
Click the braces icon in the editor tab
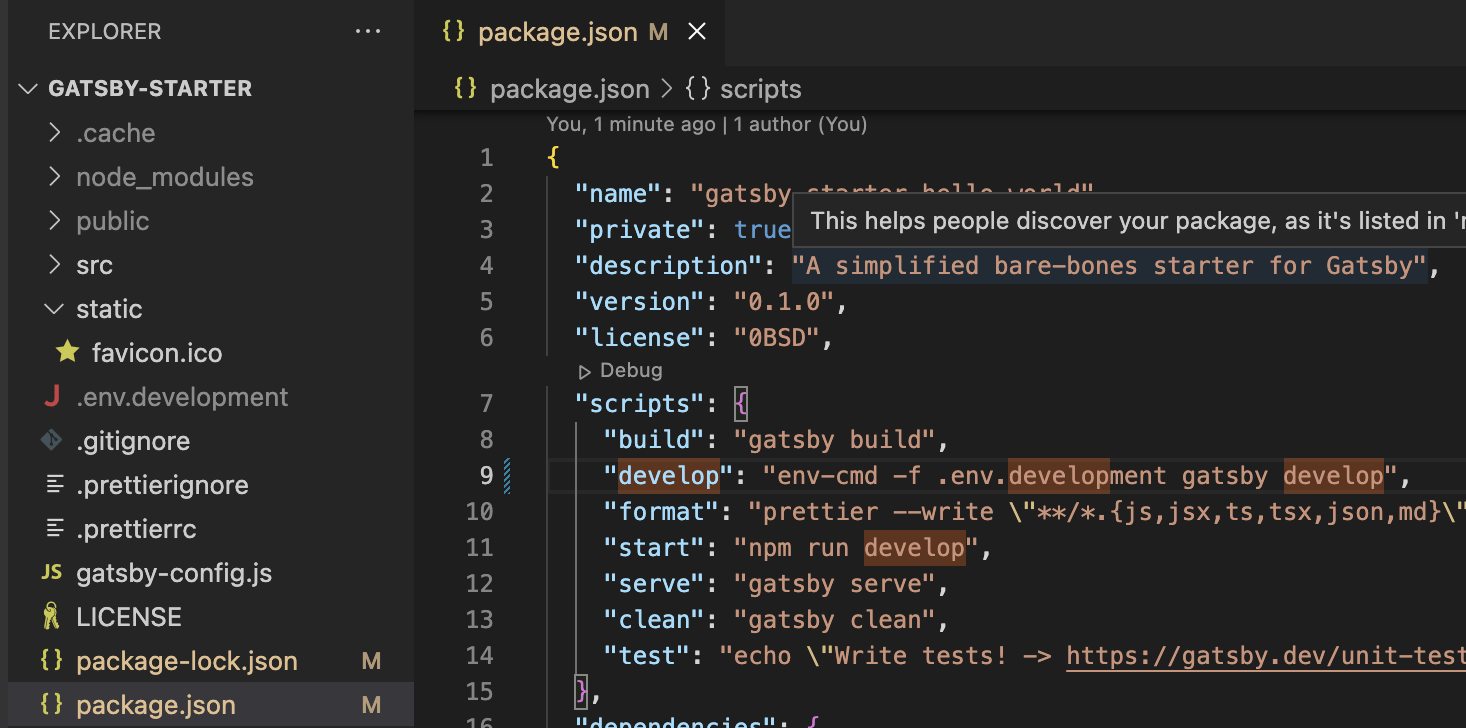point(453,31)
